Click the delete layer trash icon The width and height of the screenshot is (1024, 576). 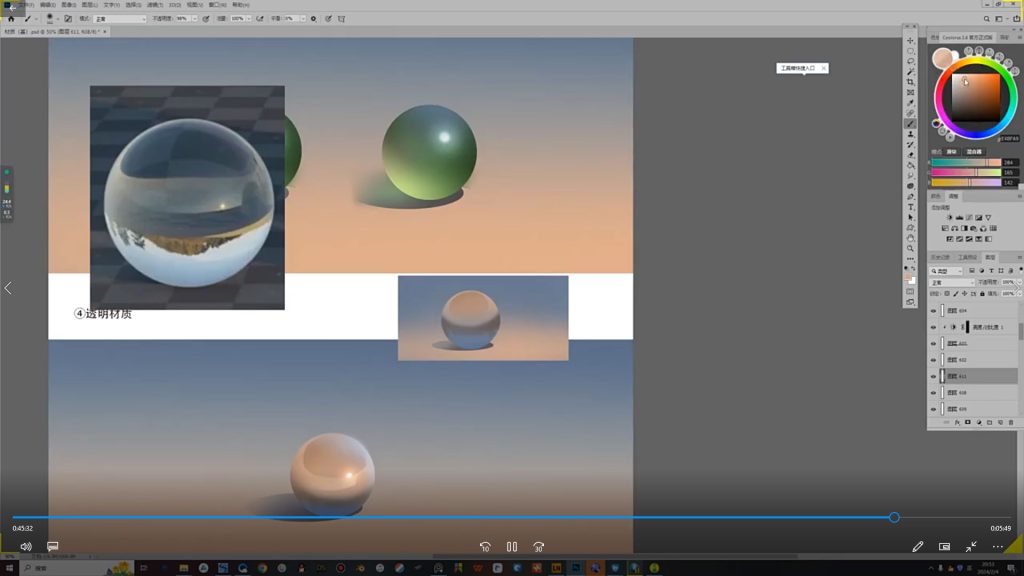click(x=1011, y=423)
